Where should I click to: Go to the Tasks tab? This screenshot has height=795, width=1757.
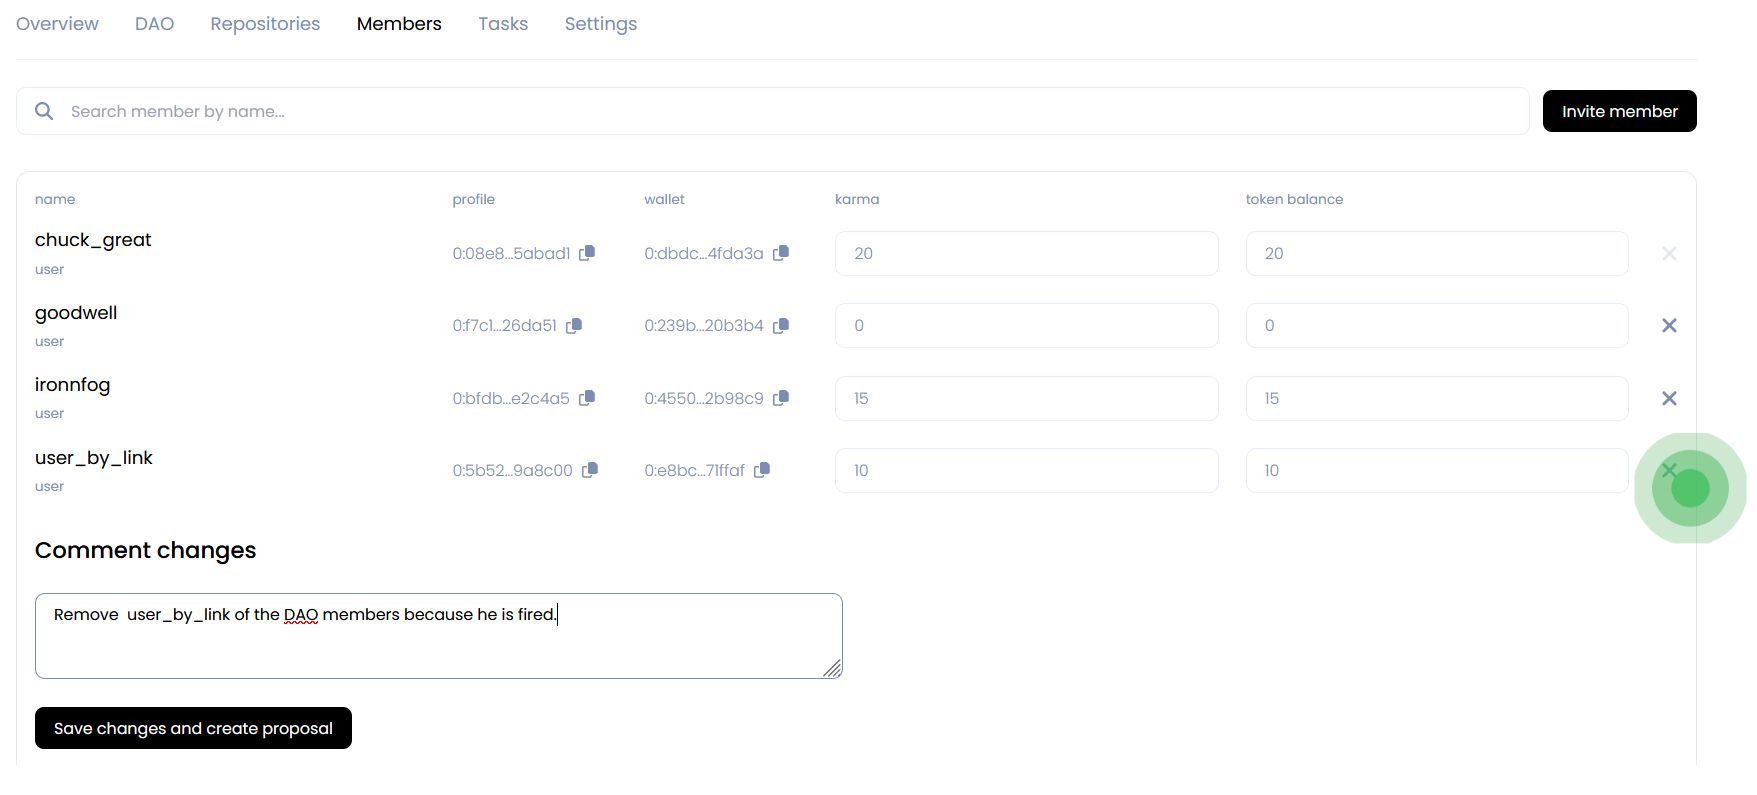[x=503, y=24]
